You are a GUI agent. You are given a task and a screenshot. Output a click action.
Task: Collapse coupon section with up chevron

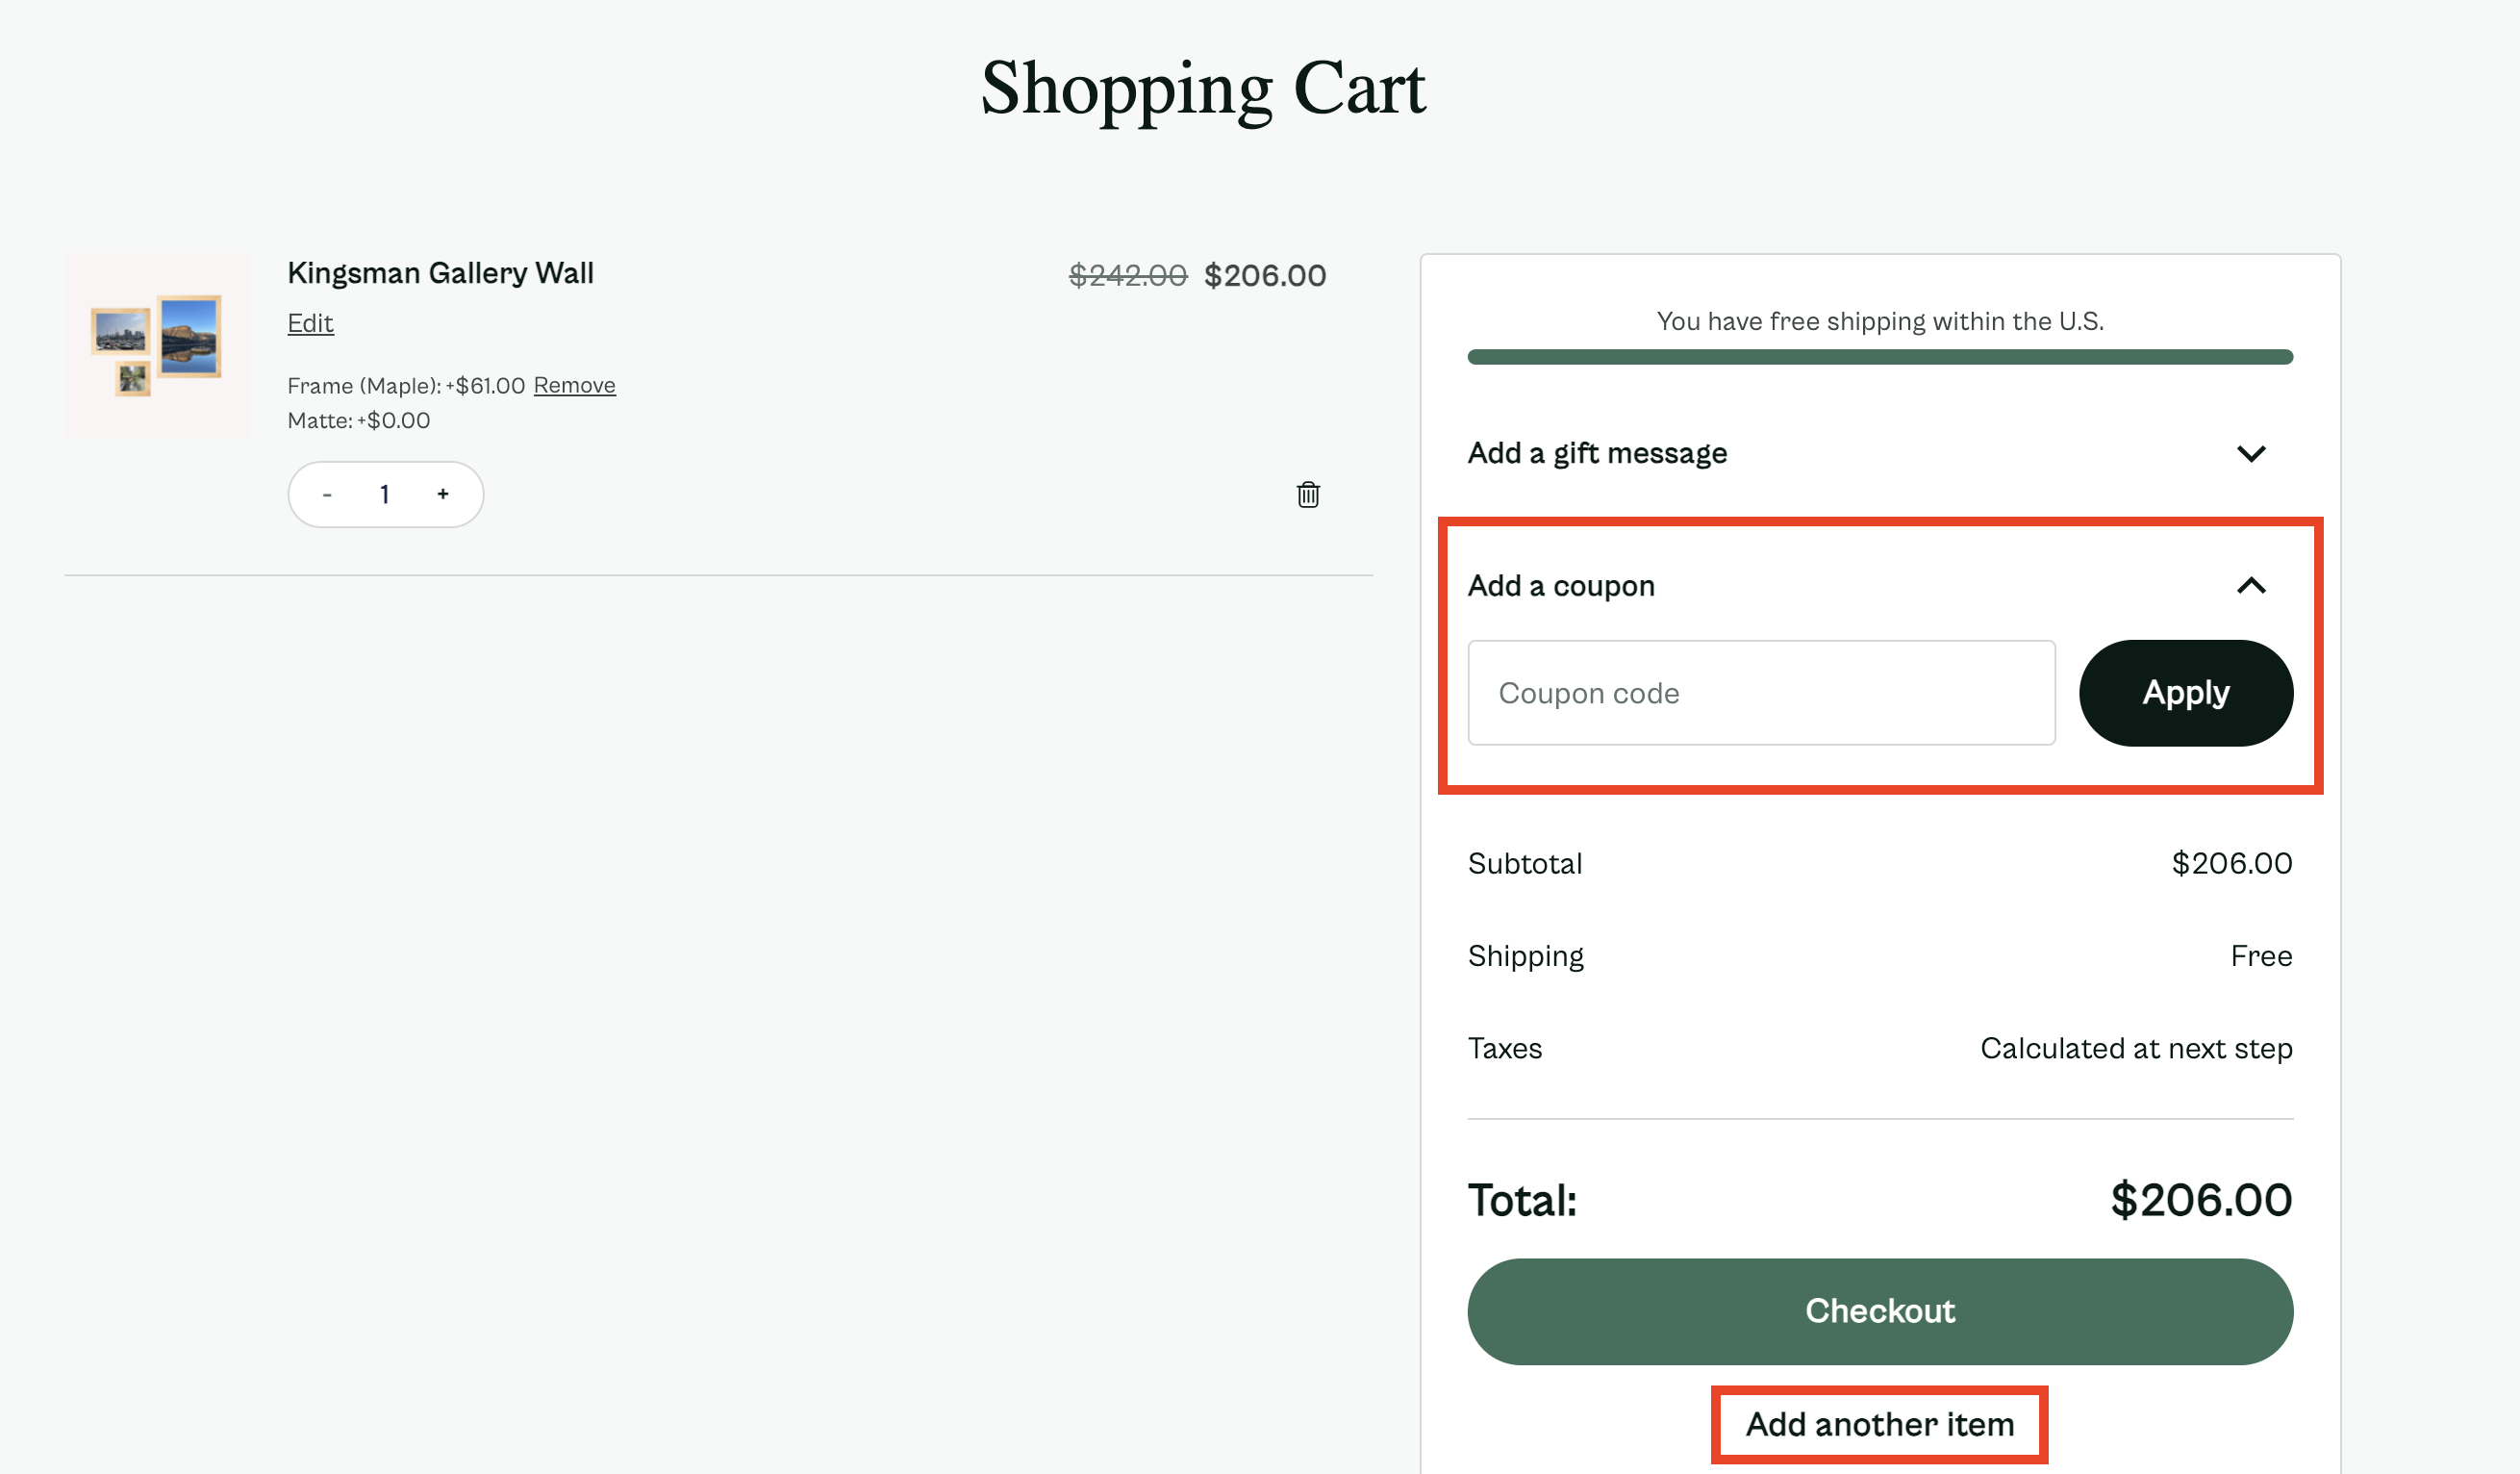tap(2250, 586)
